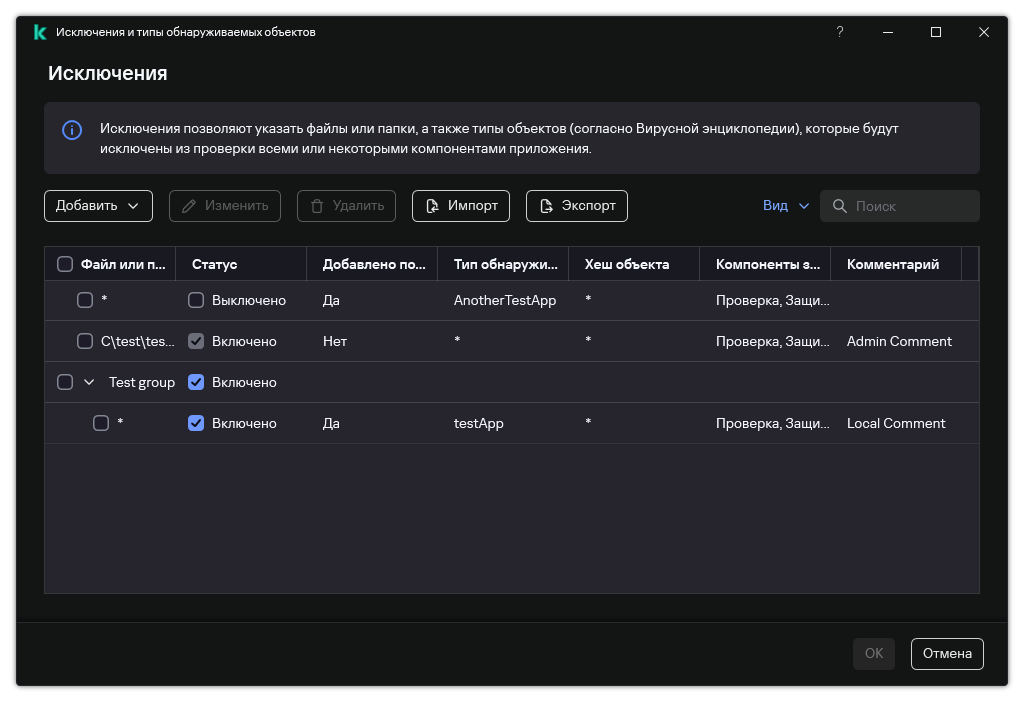This screenshot has width=1024, height=702.
Task: Toggle the select-all checkbox in table header
Action: click(65, 264)
